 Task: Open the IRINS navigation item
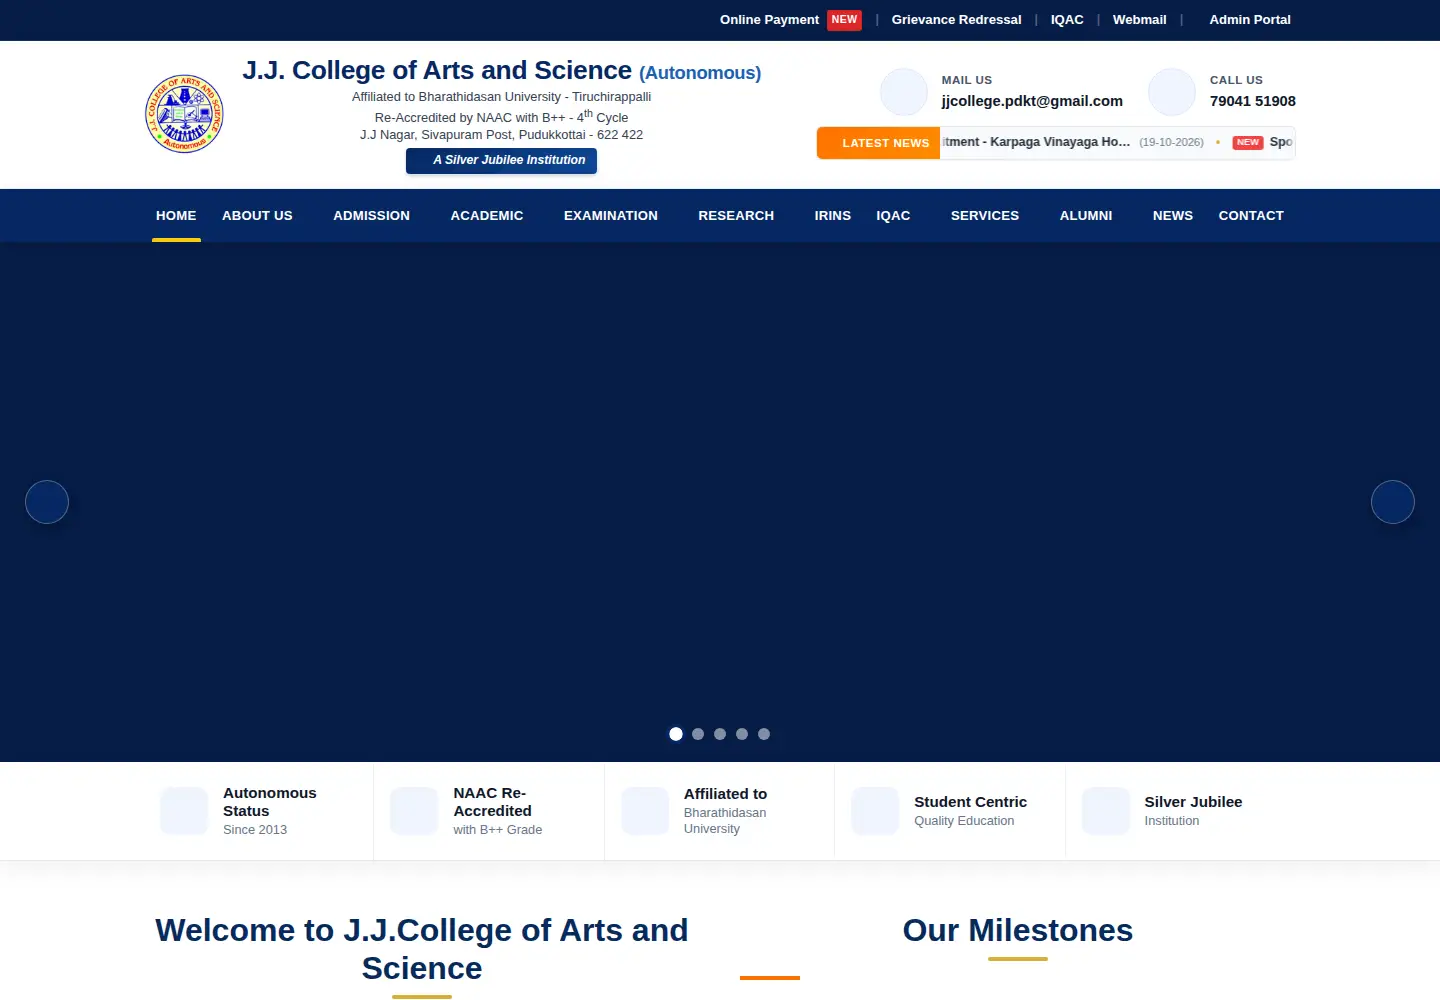[x=833, y=216]
